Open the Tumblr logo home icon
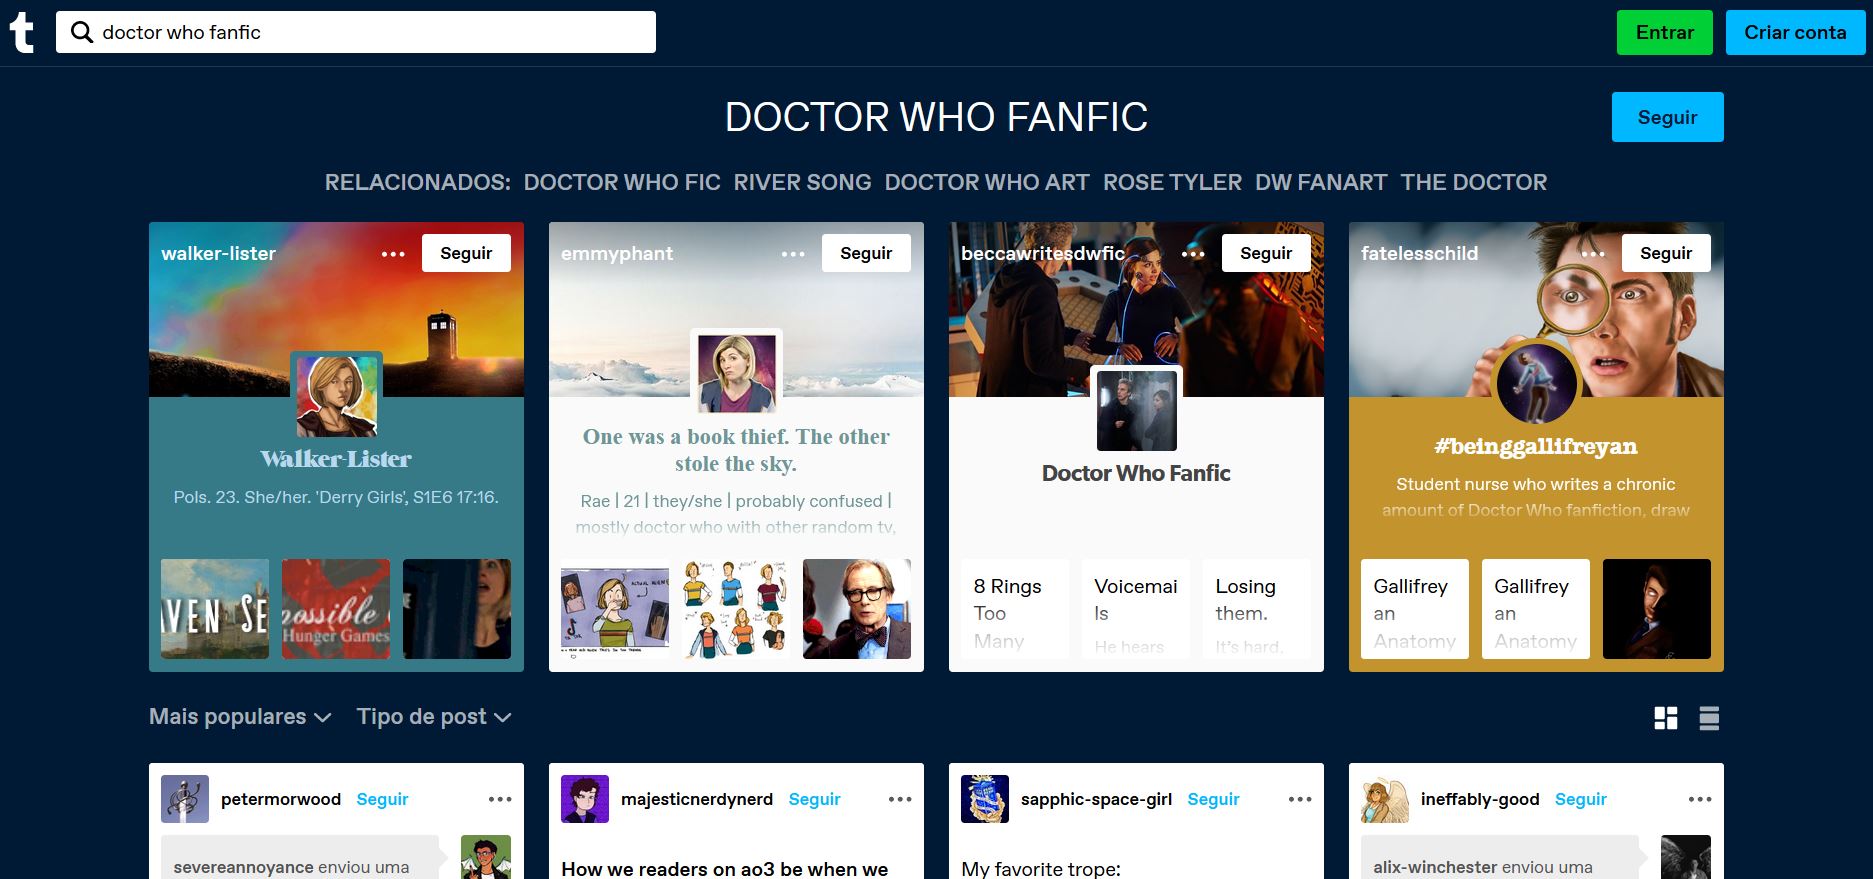 point(22,32)
